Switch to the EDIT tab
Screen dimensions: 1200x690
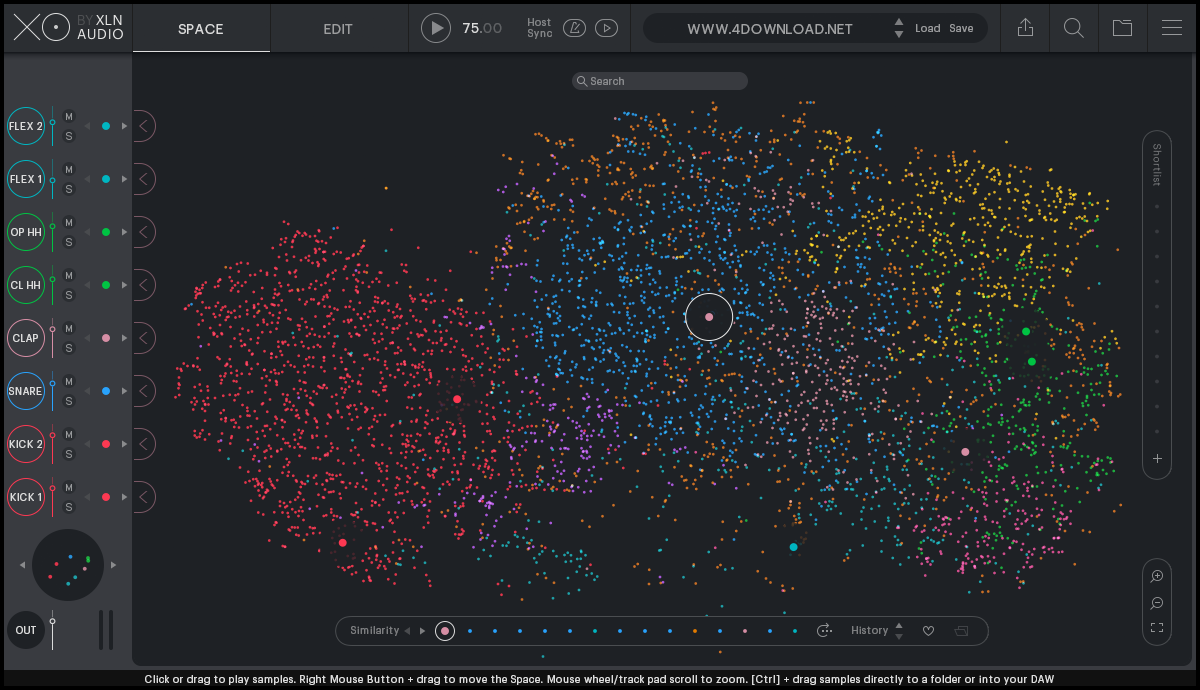pos(338,28)
